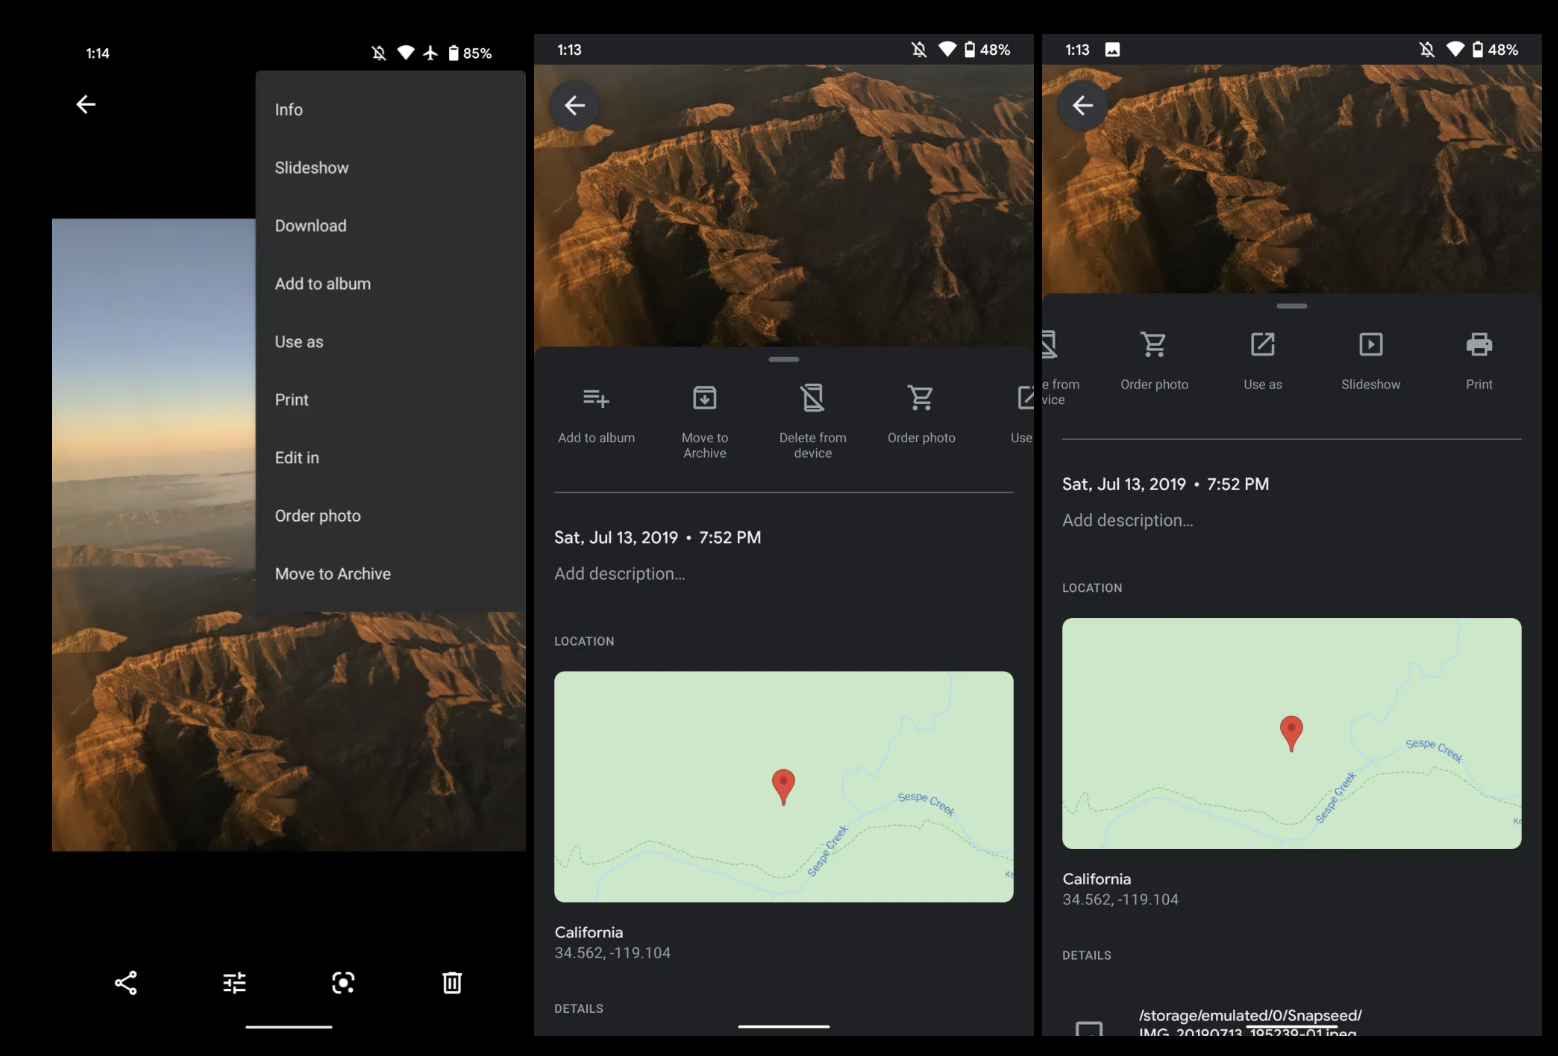1558x1056 pixels.
Task: Pick Use as in the overflow menu
Action: [x=299, y=342]
